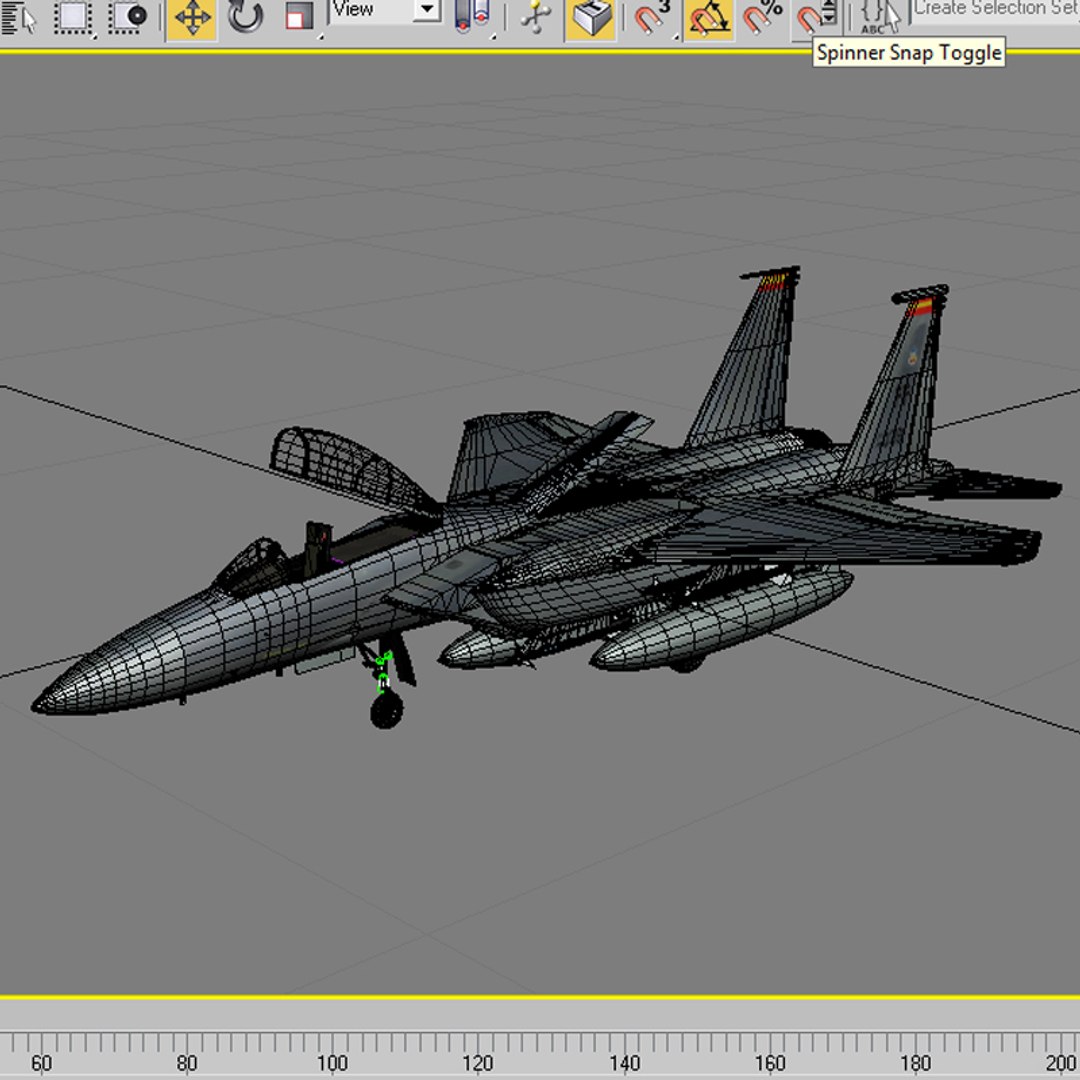This screenshot has width=1080, height=1080.
Task: Toggle Keyboard Shortcut Override button
Action: [590, 19]
